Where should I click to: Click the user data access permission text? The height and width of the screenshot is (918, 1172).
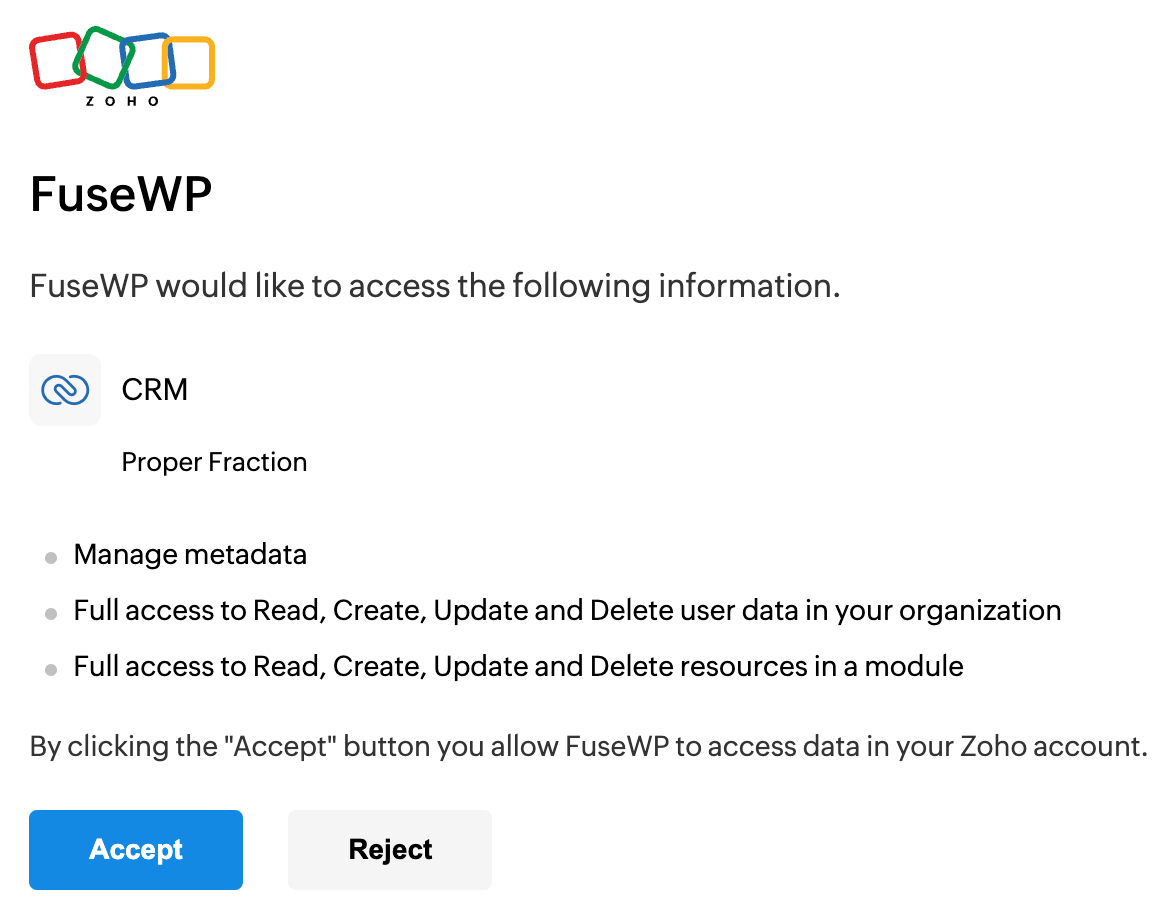tap(566, 610)
